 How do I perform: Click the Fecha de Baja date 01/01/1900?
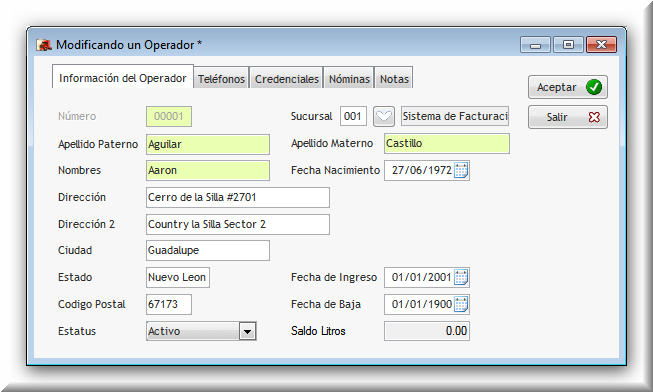(421, 304)
